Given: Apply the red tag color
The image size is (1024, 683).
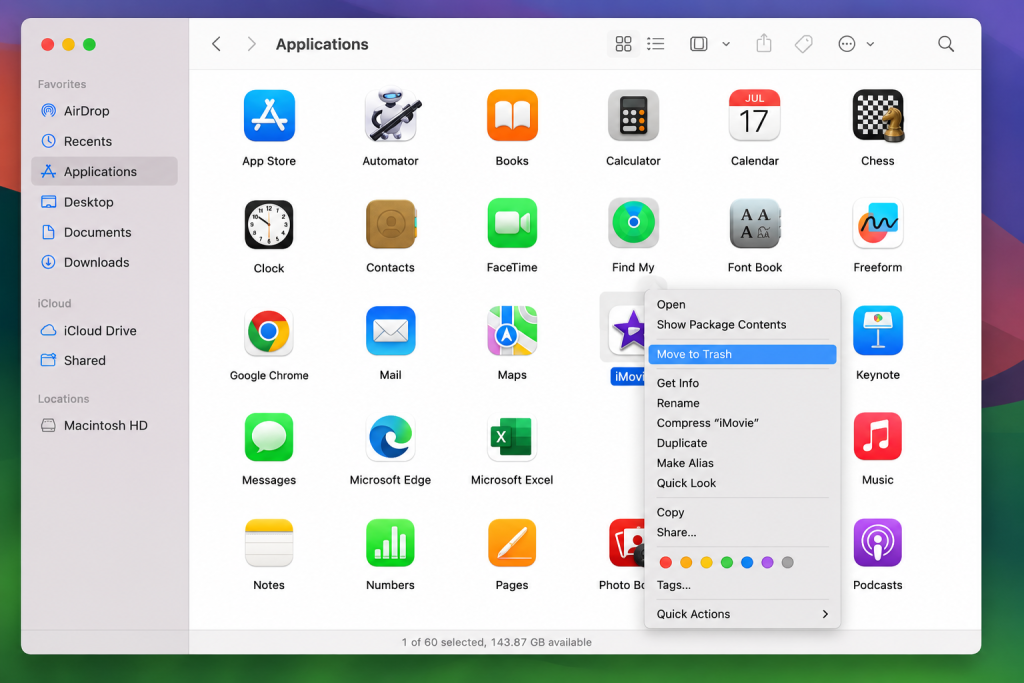Looking at the screenshot, I should click(665, 562).
